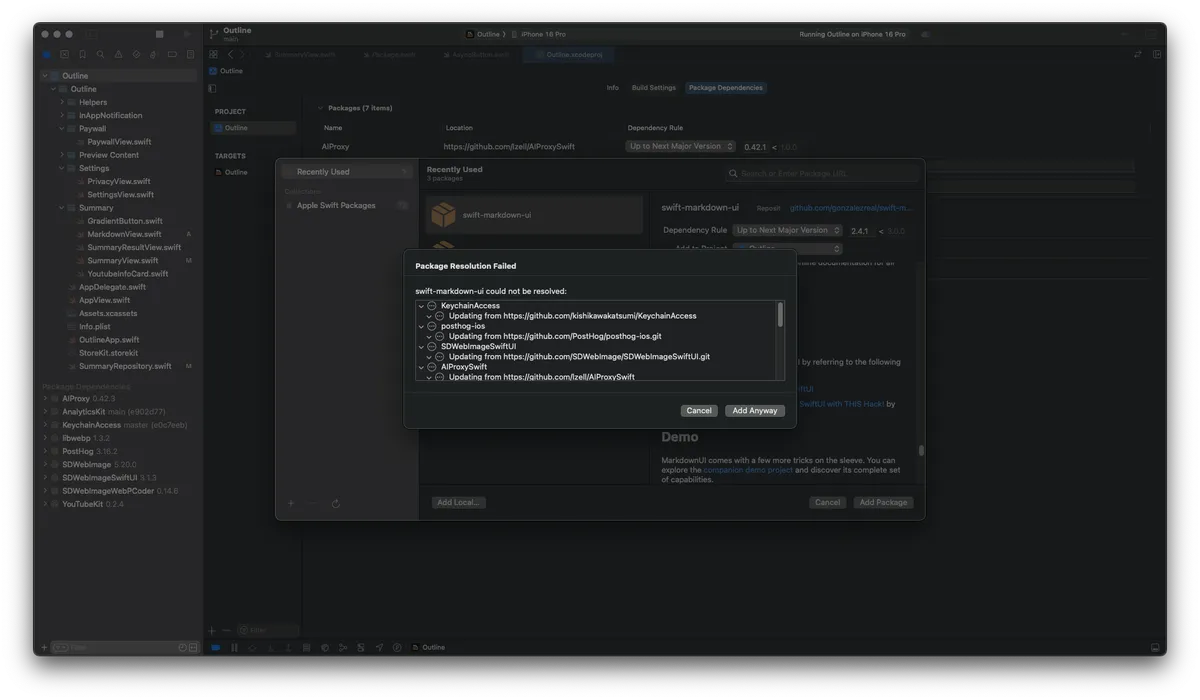Click the stop button in Xcode toolbar

159,34
